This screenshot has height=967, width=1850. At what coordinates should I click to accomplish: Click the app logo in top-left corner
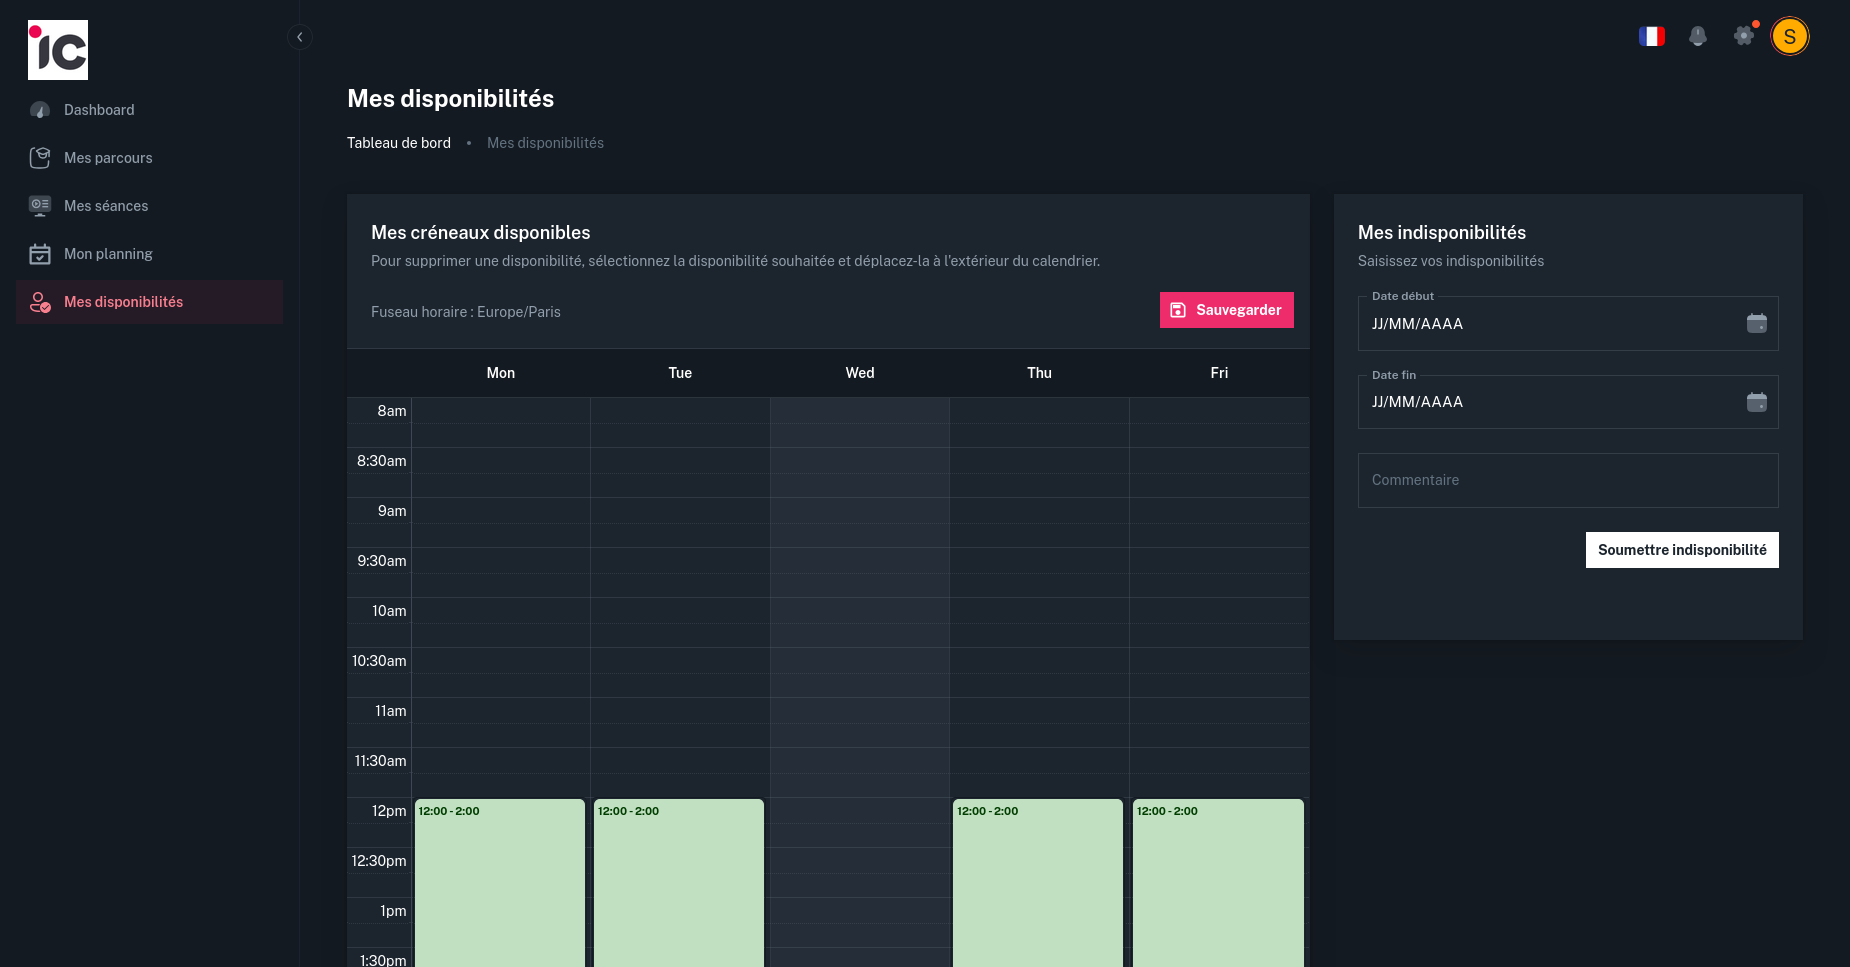coord(58,49)
